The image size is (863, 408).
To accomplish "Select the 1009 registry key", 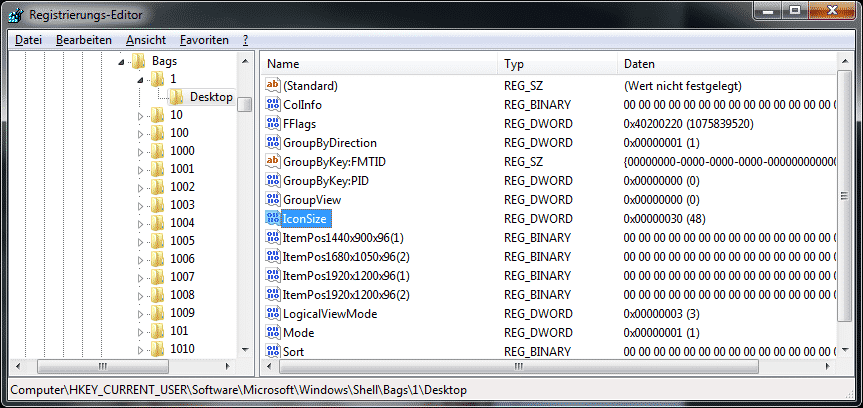I will 182,313.
